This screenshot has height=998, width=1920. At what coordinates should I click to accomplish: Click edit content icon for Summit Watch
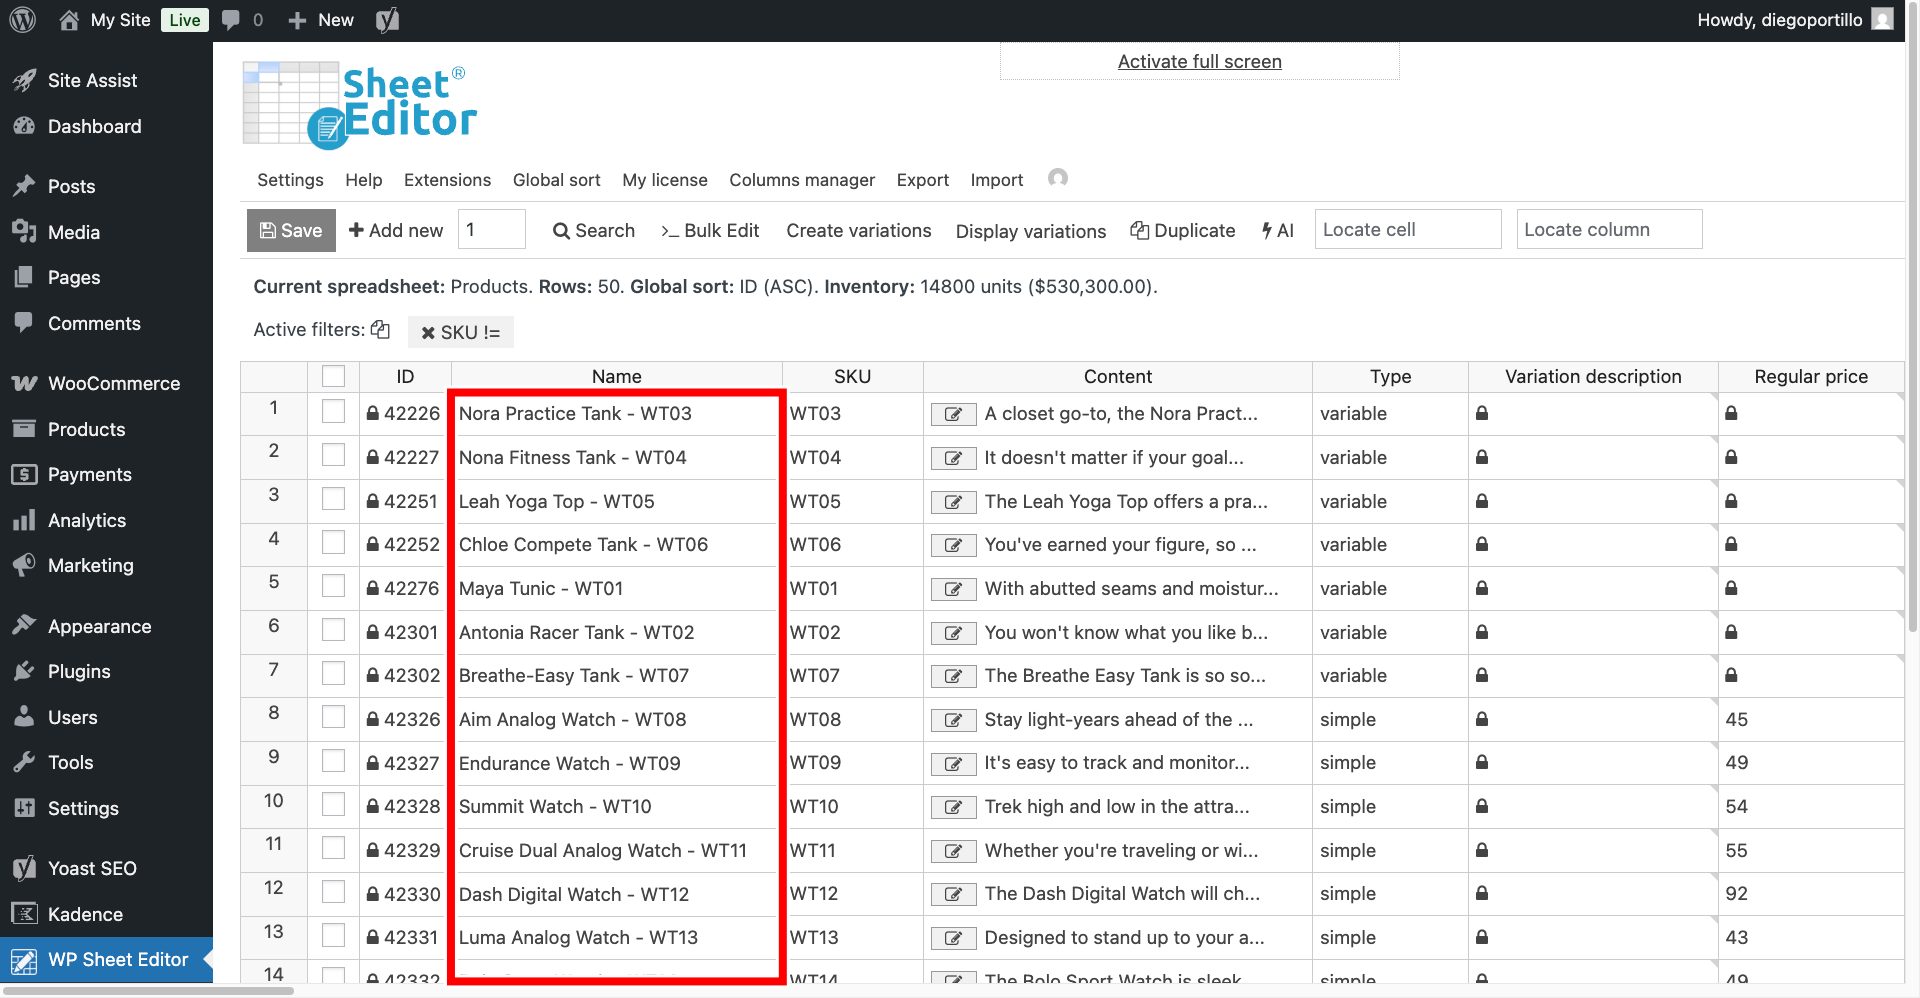click(x=953, y=807)
